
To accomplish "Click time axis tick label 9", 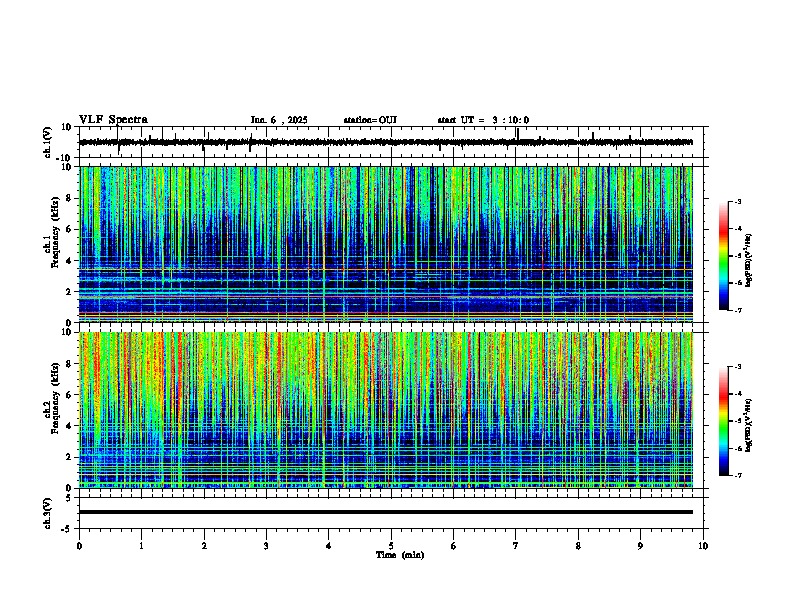I will (x=640, y=546).
